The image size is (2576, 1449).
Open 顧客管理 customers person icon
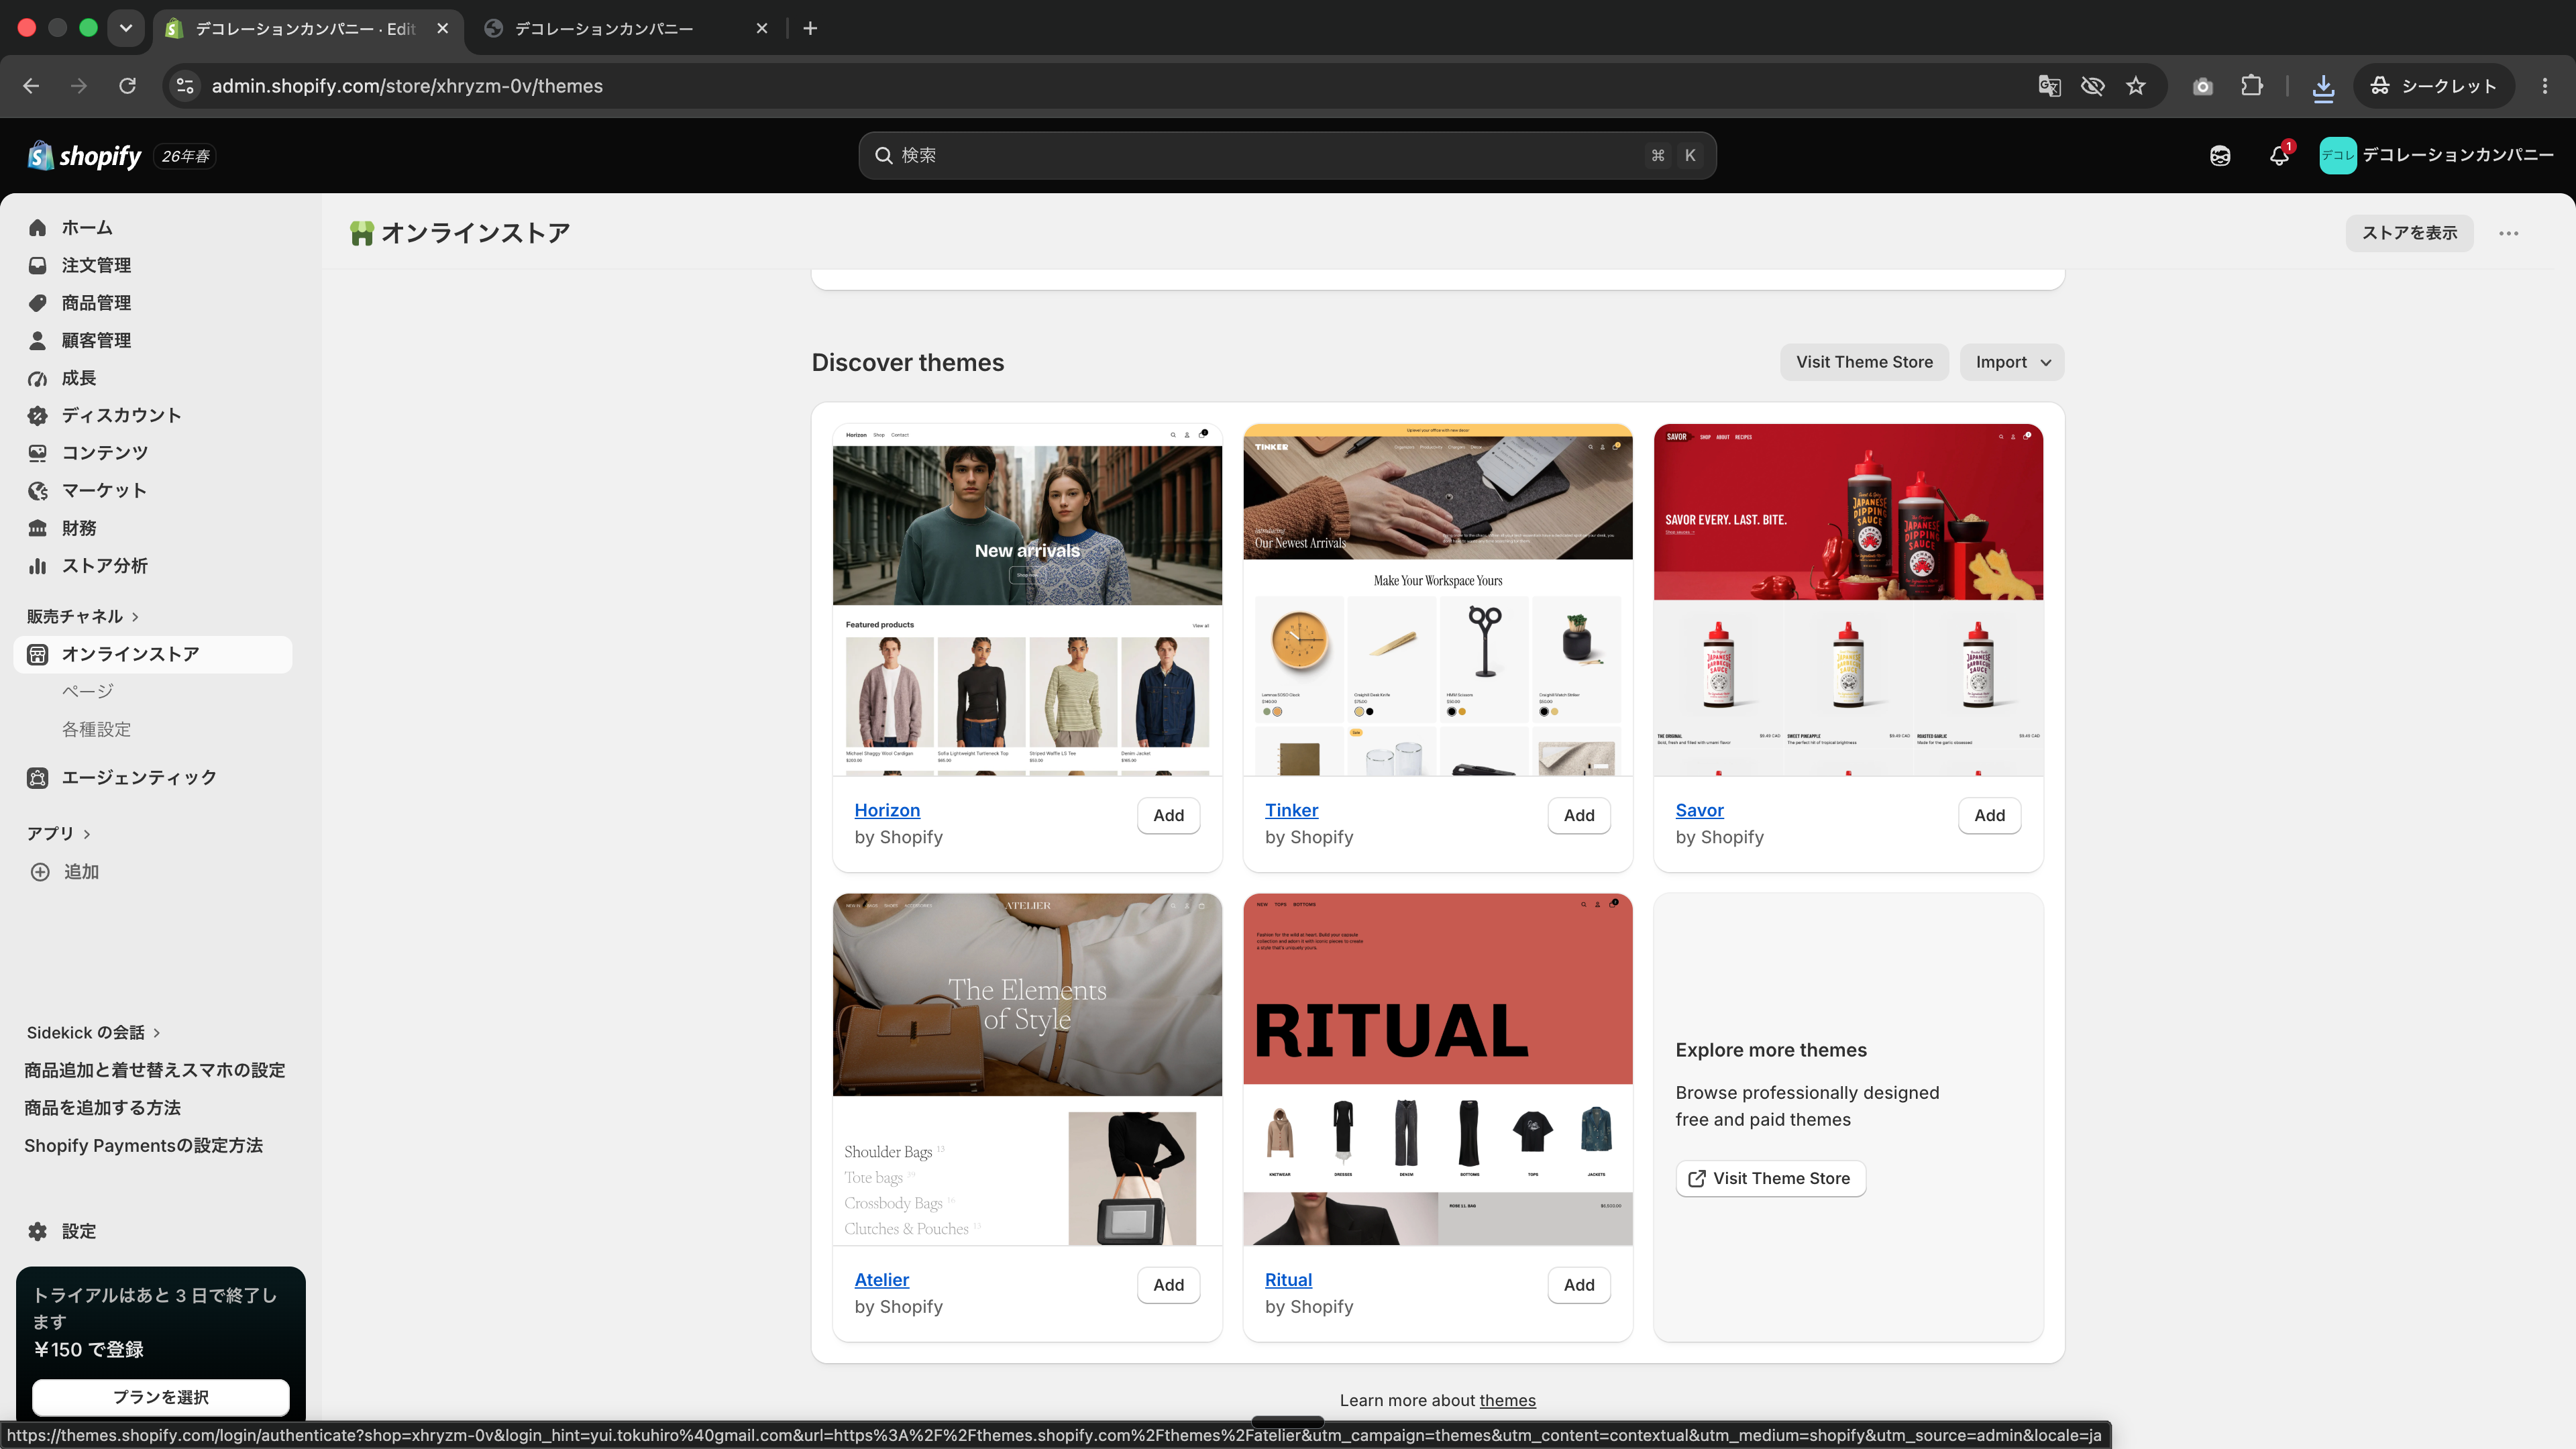tap(38, 341)
